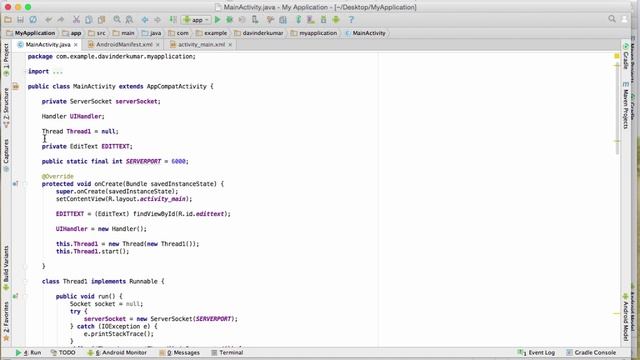Expand the folded import statements
The image size is (640, 360).
click(x=58, y=71)
